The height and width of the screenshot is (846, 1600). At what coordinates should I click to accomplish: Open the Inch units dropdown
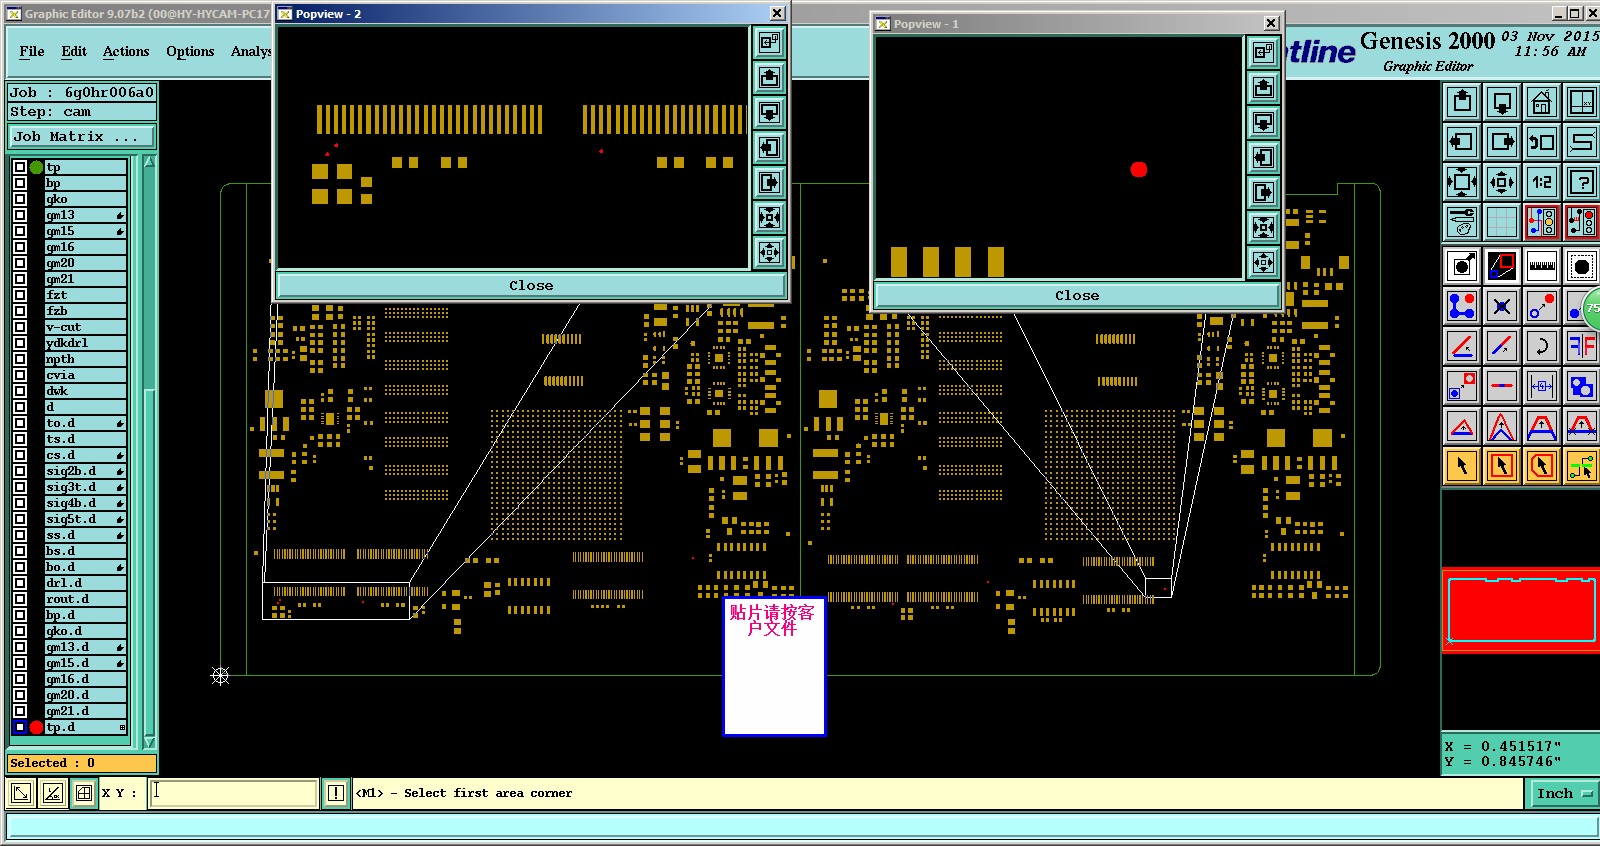(x=1563, y=793)
